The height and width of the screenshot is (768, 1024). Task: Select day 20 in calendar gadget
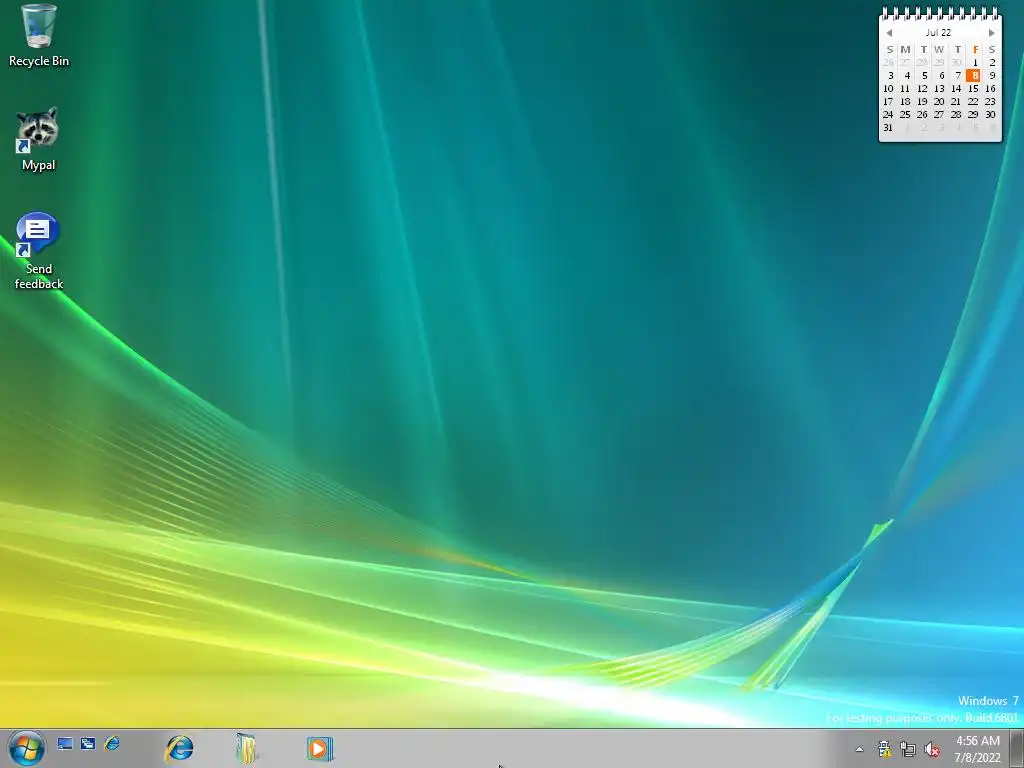click(x=939, y=102)
